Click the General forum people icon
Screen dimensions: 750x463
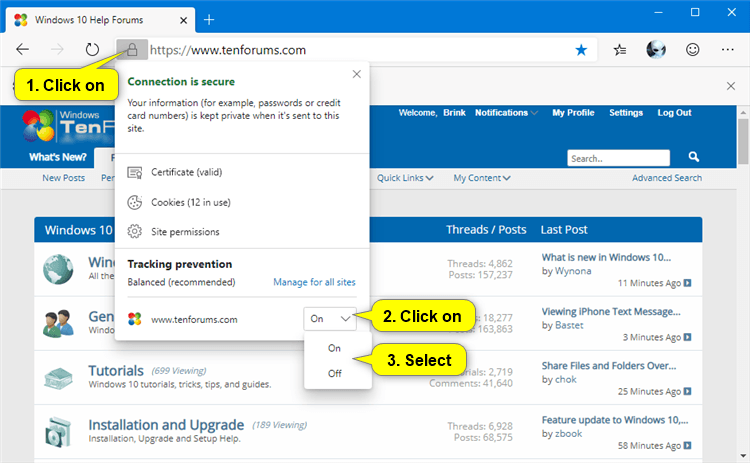coord(58,323)
